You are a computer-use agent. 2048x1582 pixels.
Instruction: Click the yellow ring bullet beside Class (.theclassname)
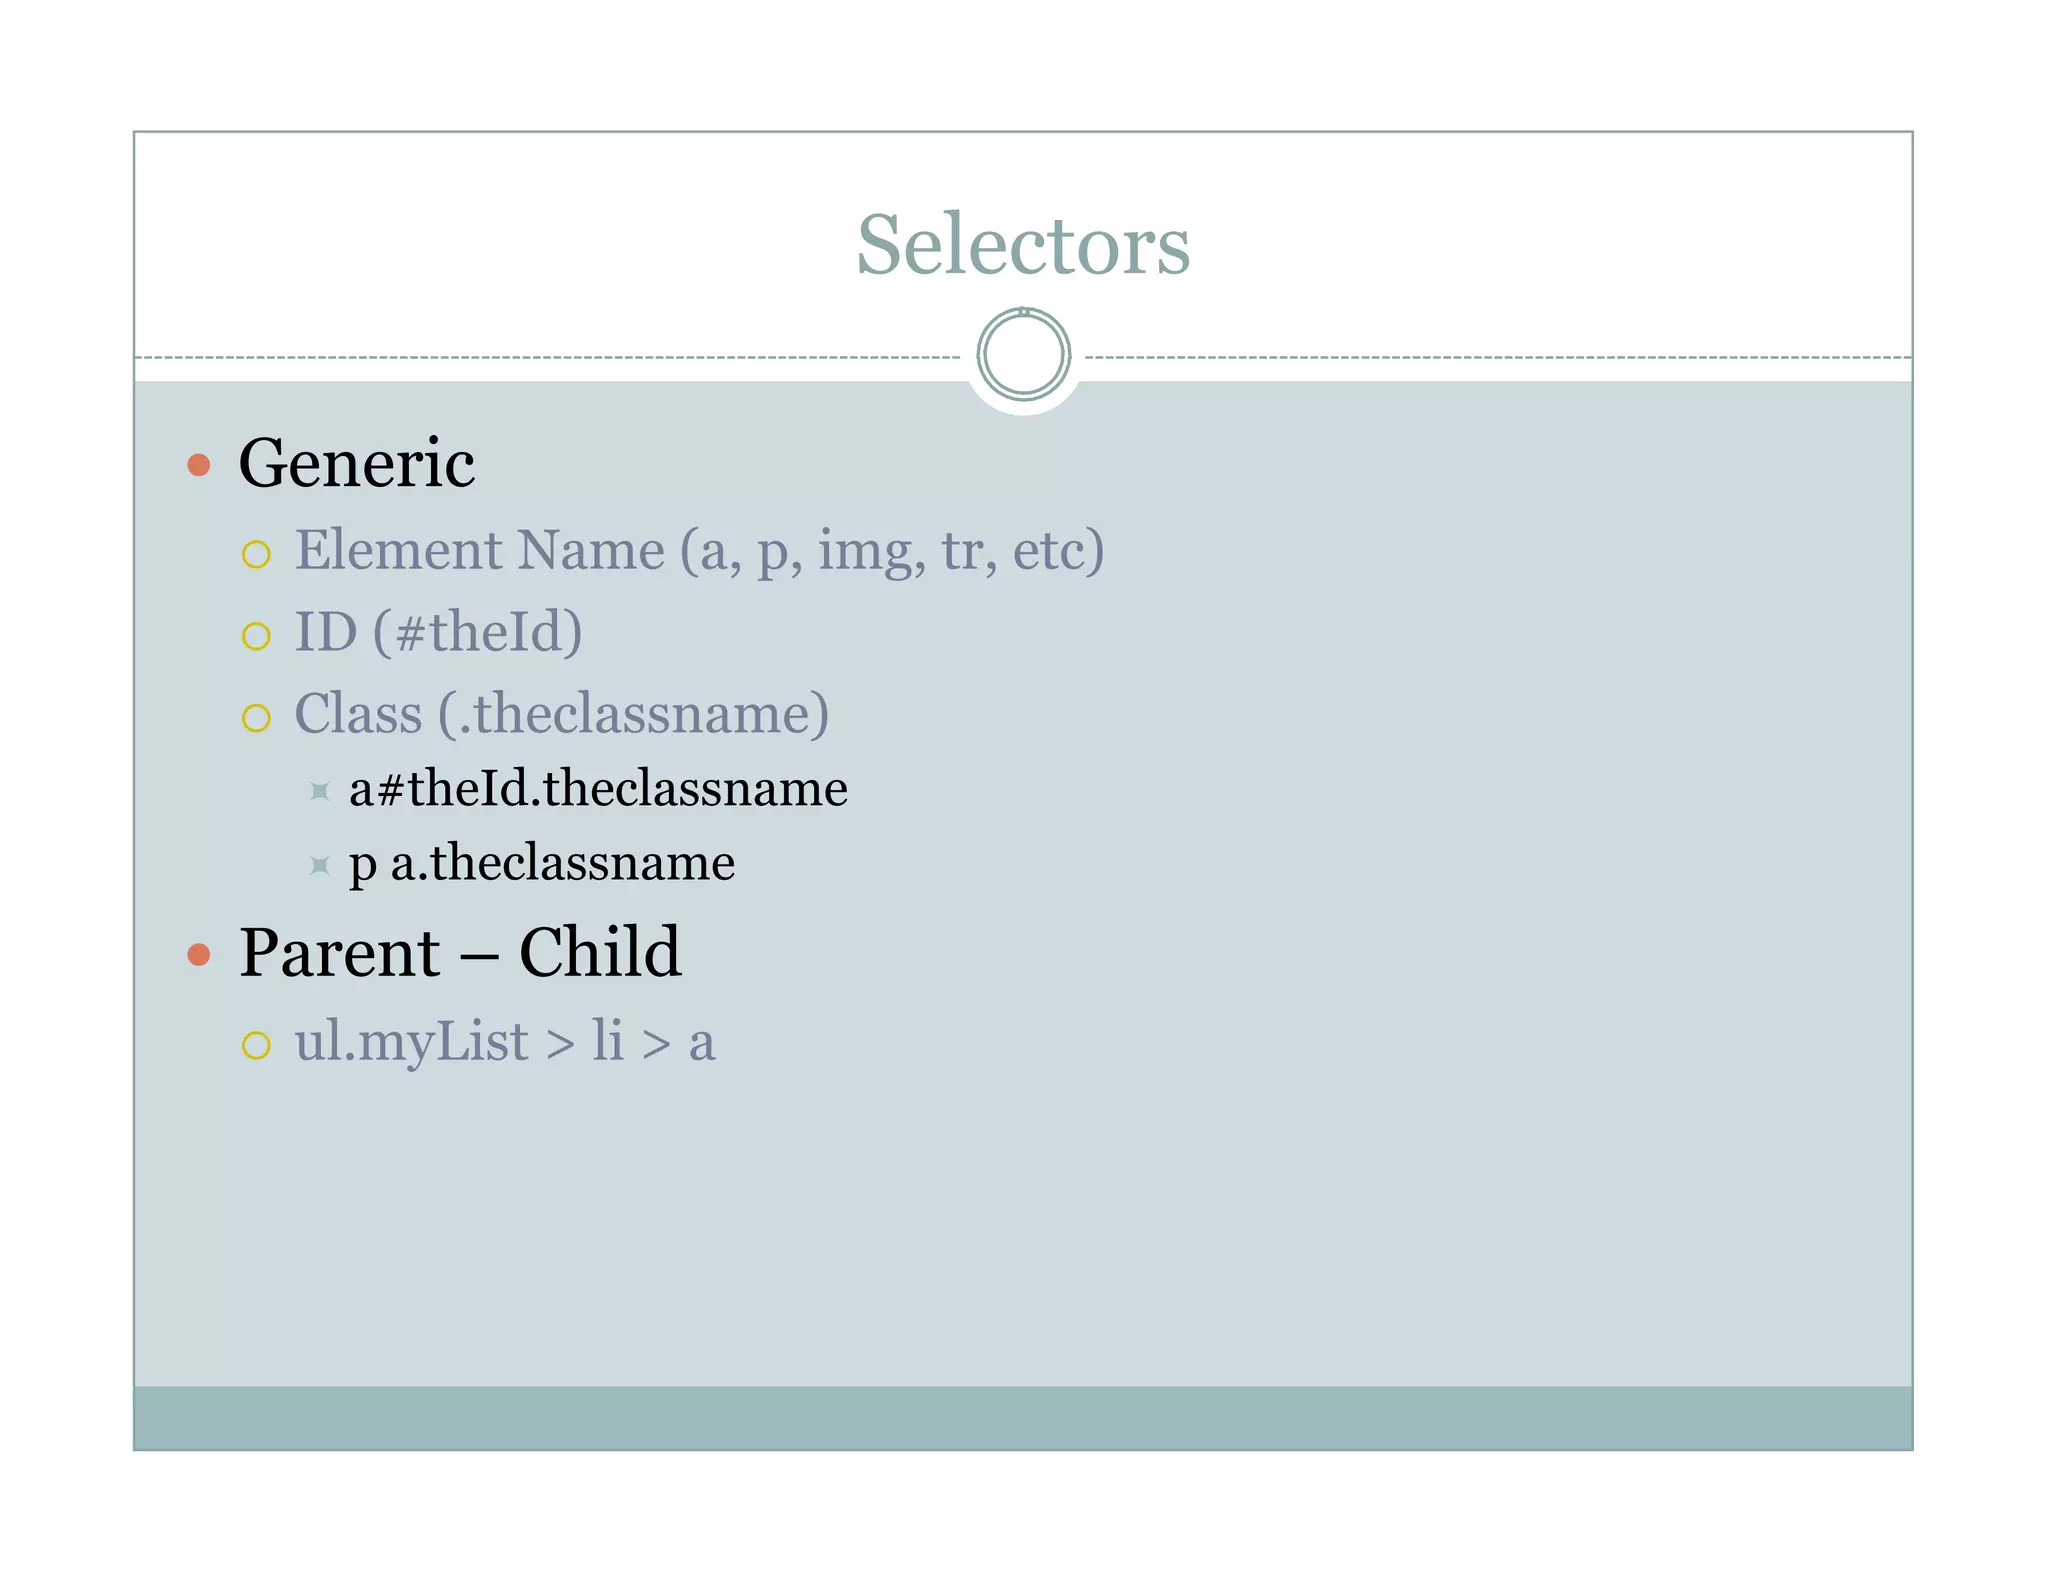pos(256,718)
